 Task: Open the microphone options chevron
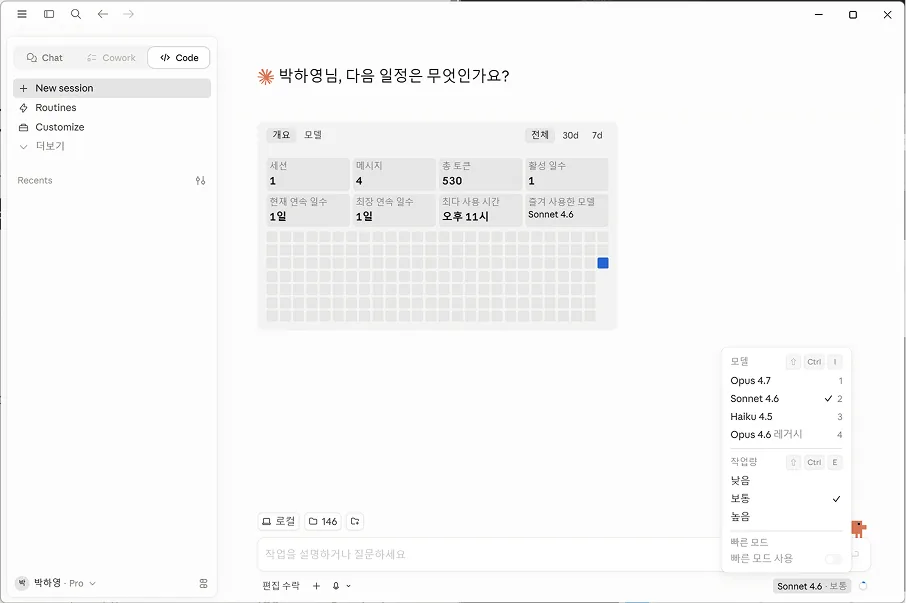[x=348, y=586]
